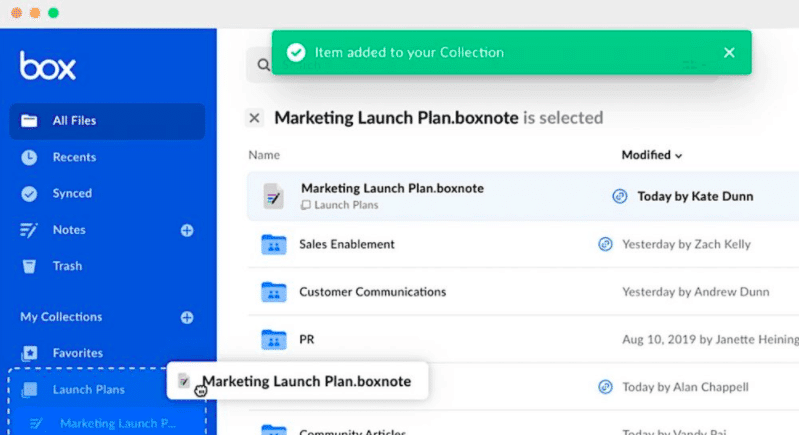Open Favorites collection

click(77, 353)
